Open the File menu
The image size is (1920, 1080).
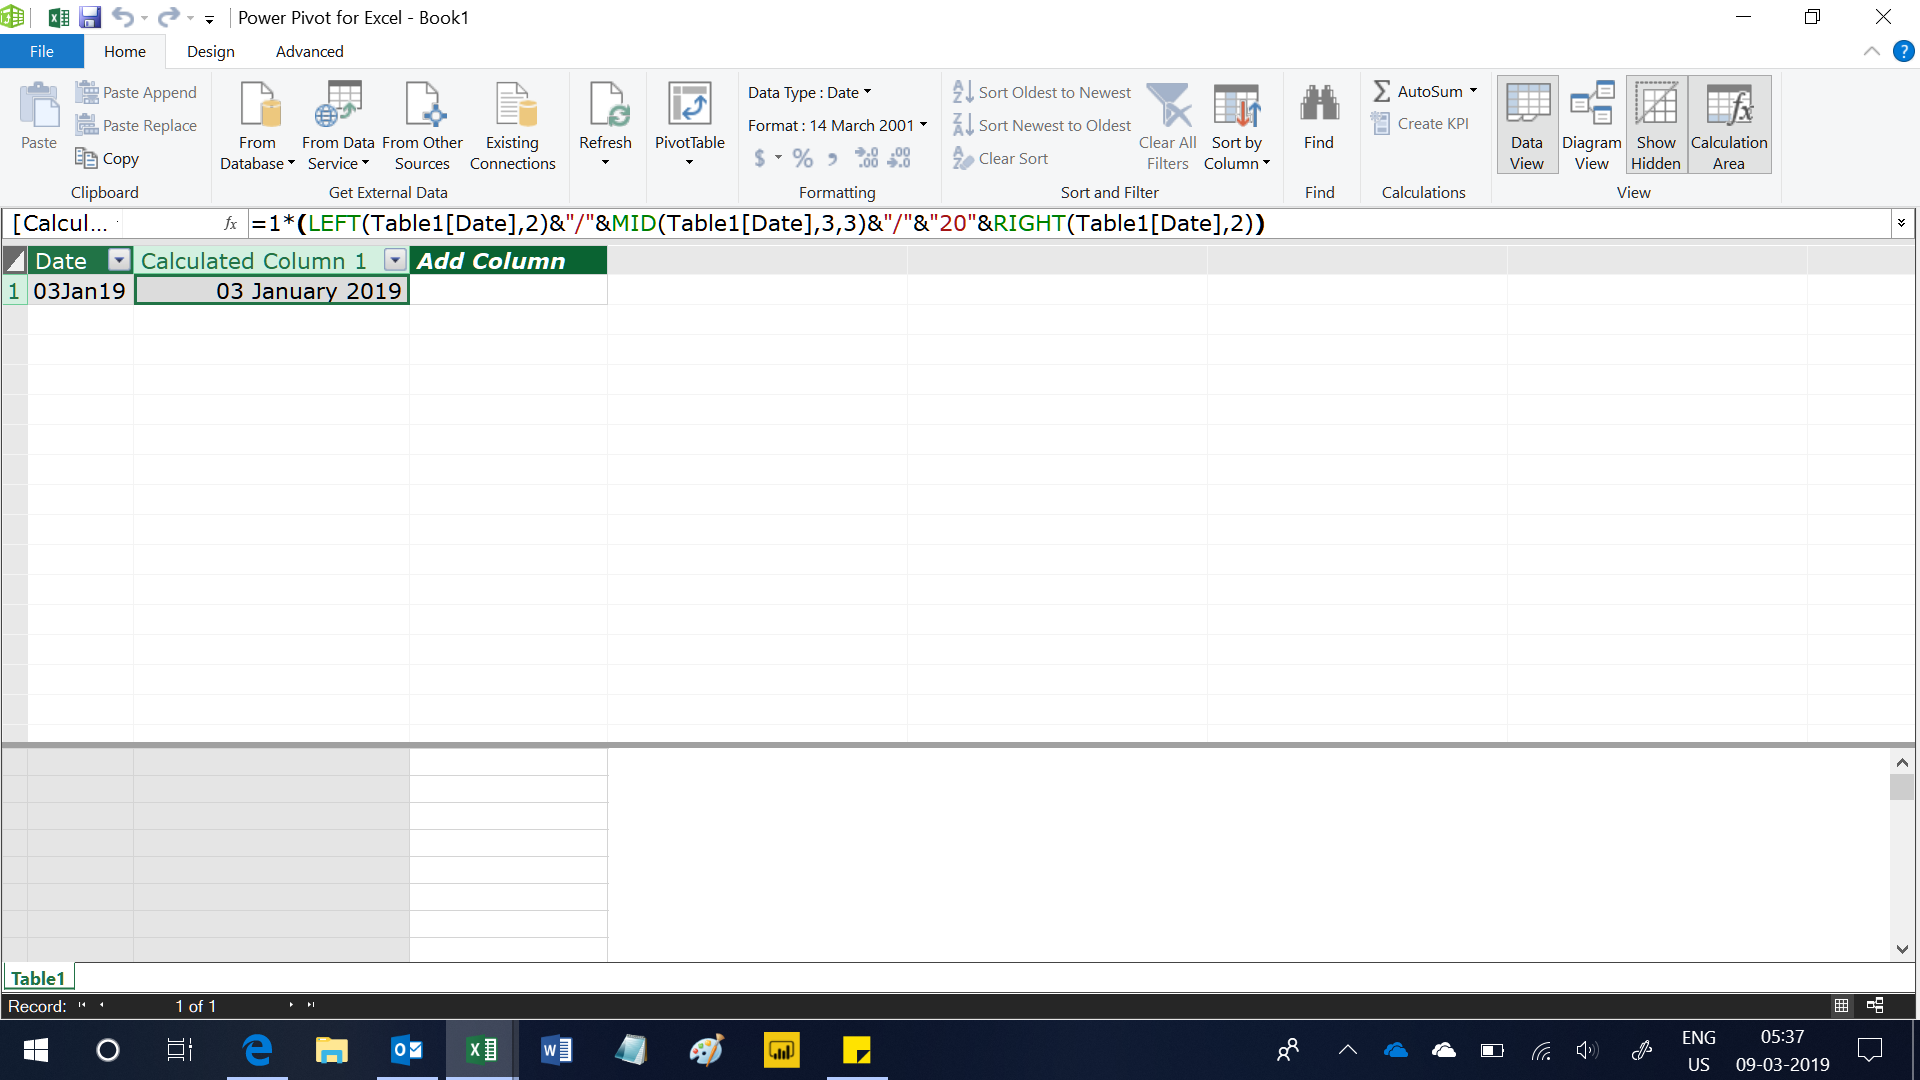pyautogui.click(x=41, y=51)
